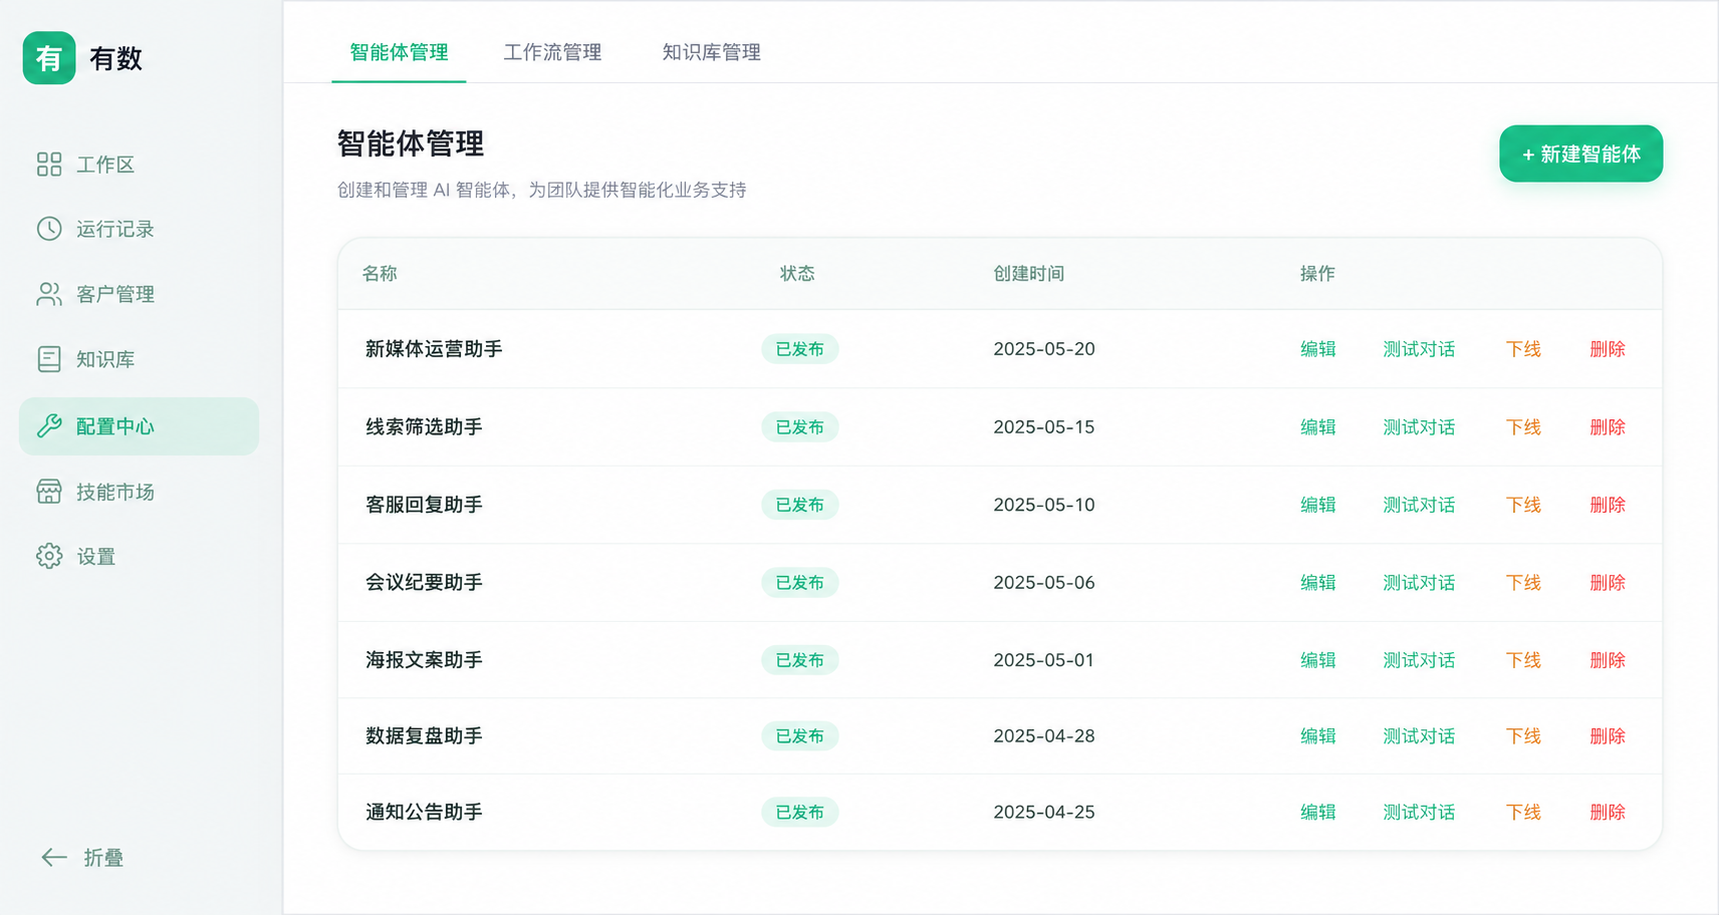Click the 数据复盘助手 name cell
This screenshot has width=1719, height=915.
tap(424, 736)
